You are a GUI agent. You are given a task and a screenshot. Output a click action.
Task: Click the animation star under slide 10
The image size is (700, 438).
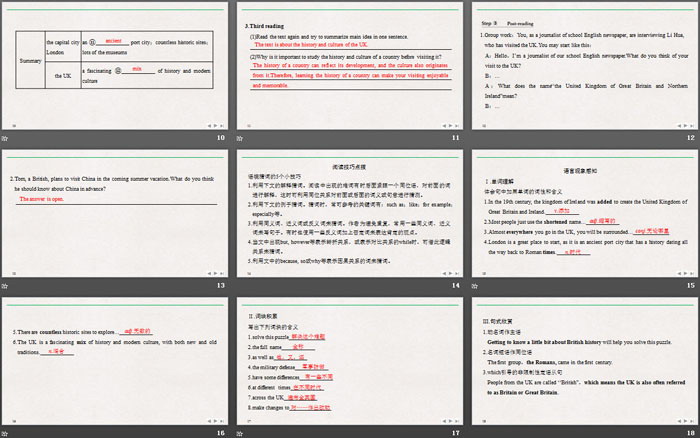[5, 138]
